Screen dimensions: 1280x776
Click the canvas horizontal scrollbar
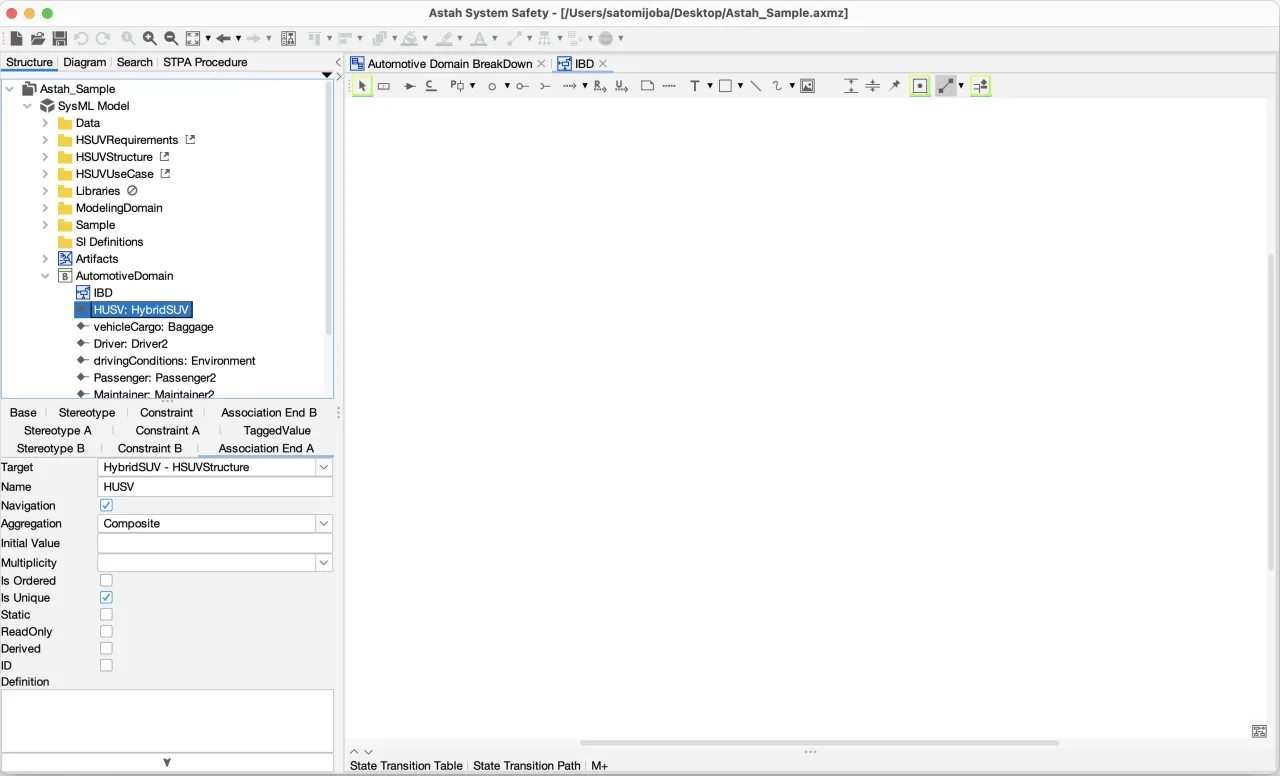click(x=819, y=743)
